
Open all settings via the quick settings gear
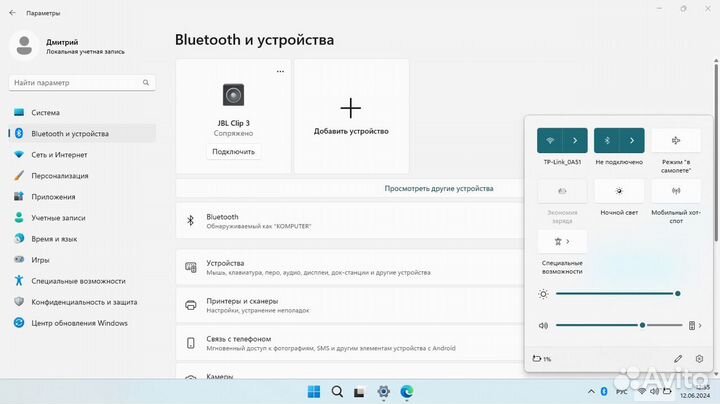699,359
